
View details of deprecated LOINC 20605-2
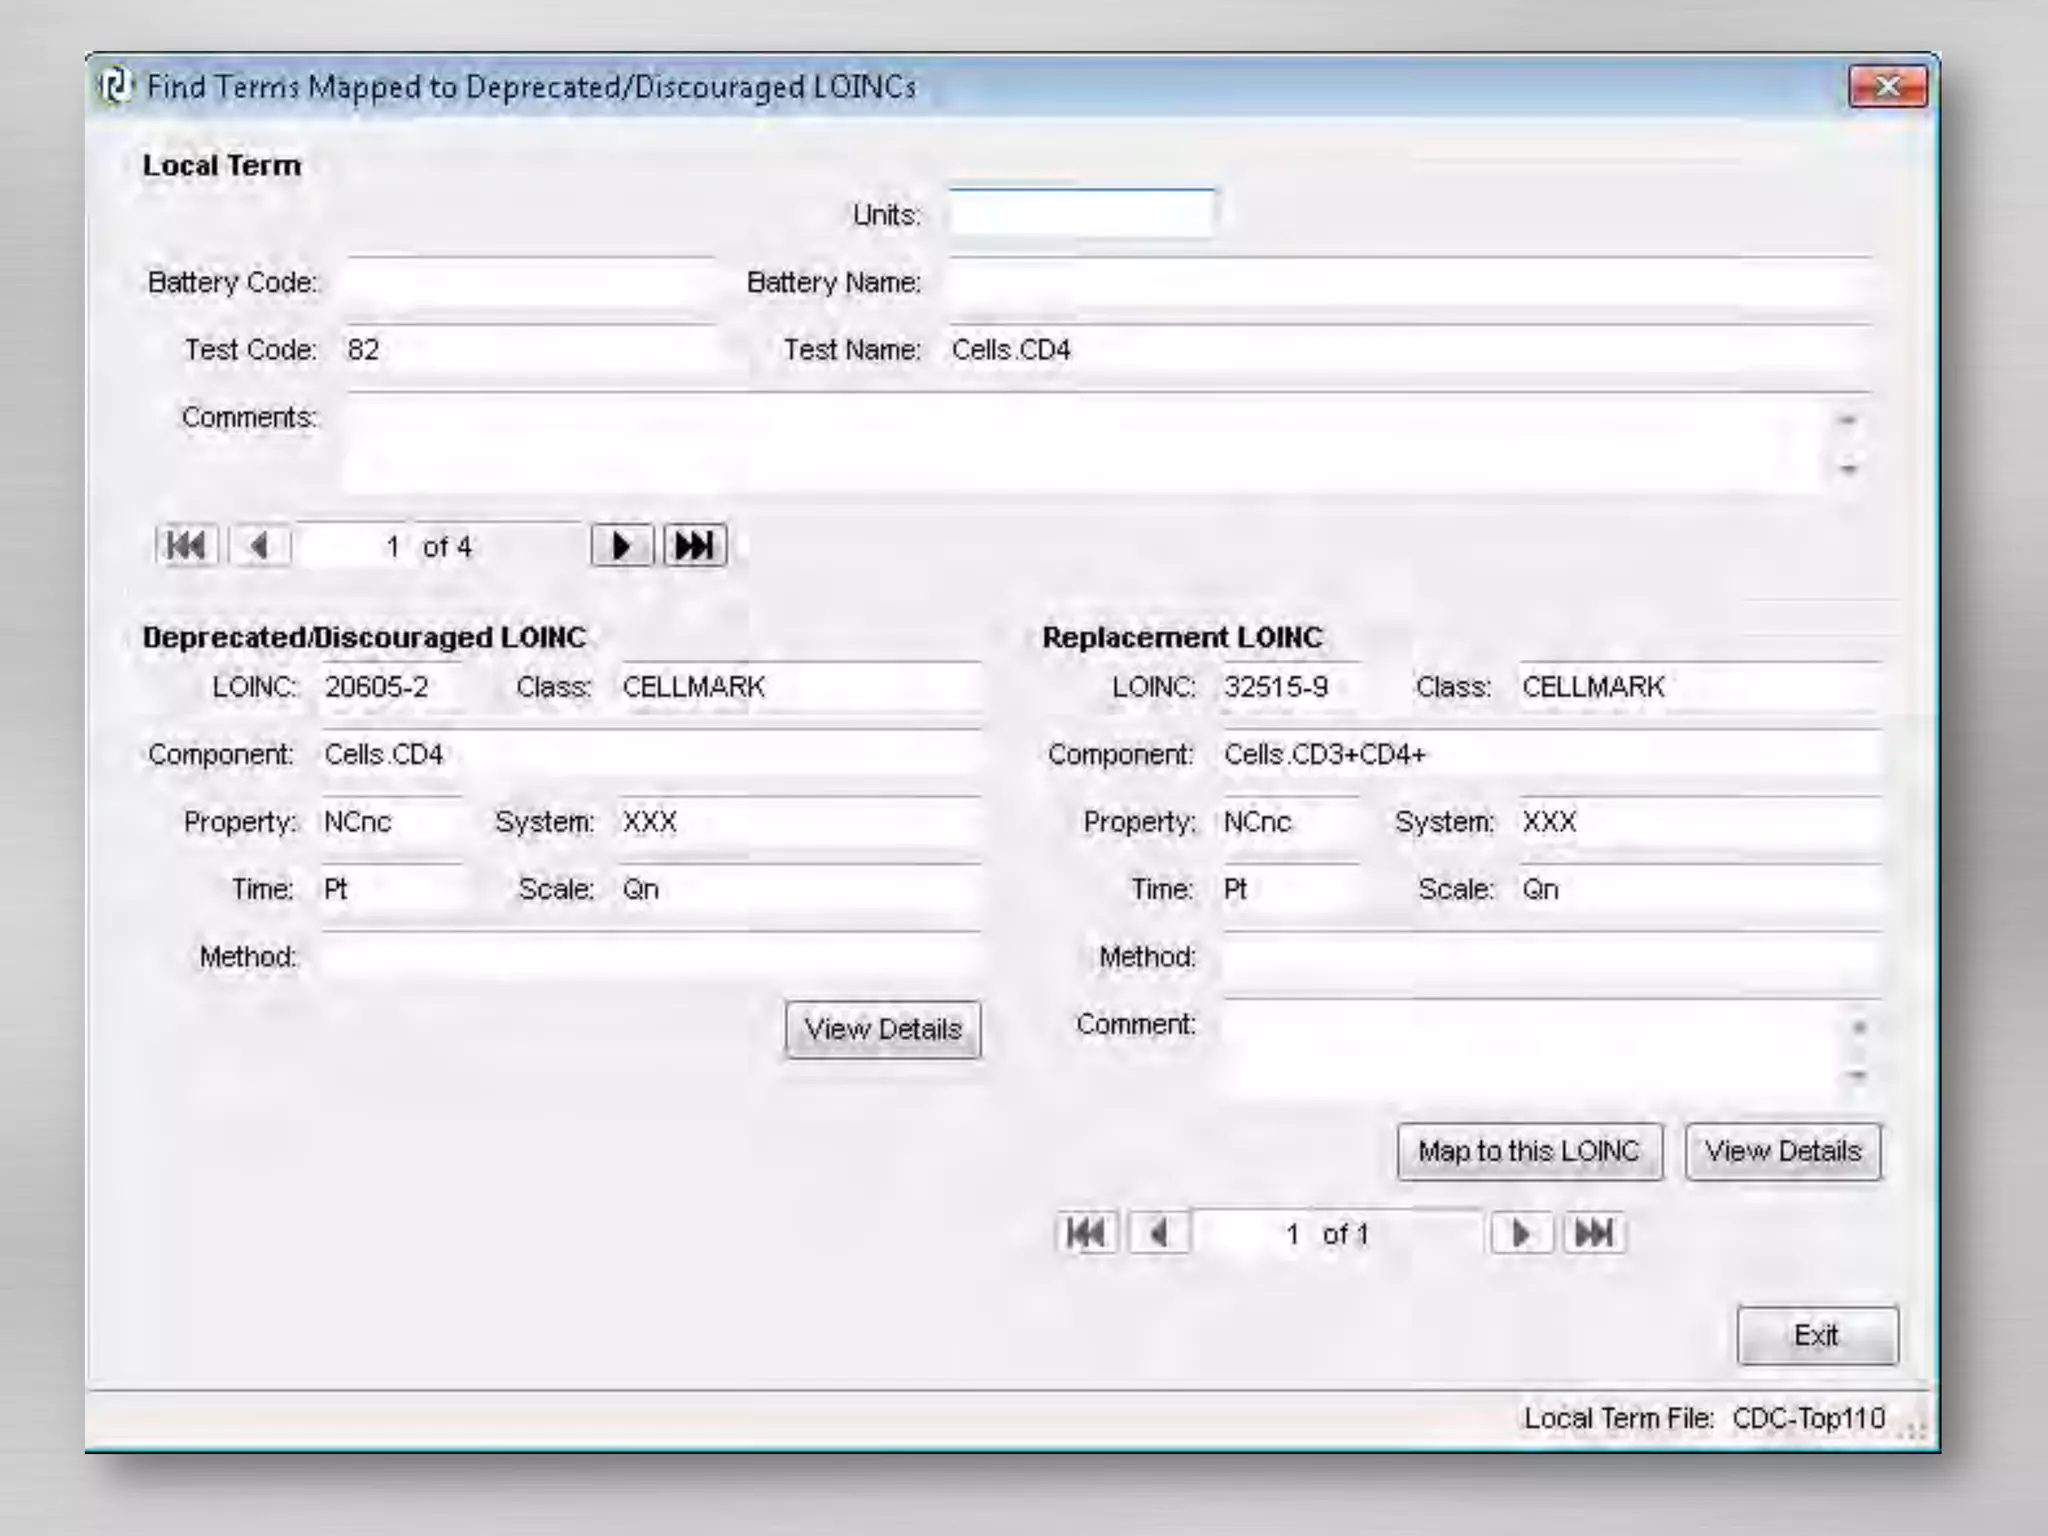pos(882,1029)
